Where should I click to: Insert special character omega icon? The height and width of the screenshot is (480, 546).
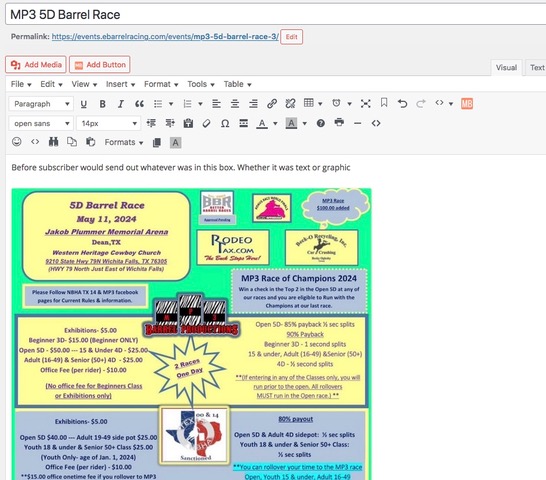[x=225, y=123]
